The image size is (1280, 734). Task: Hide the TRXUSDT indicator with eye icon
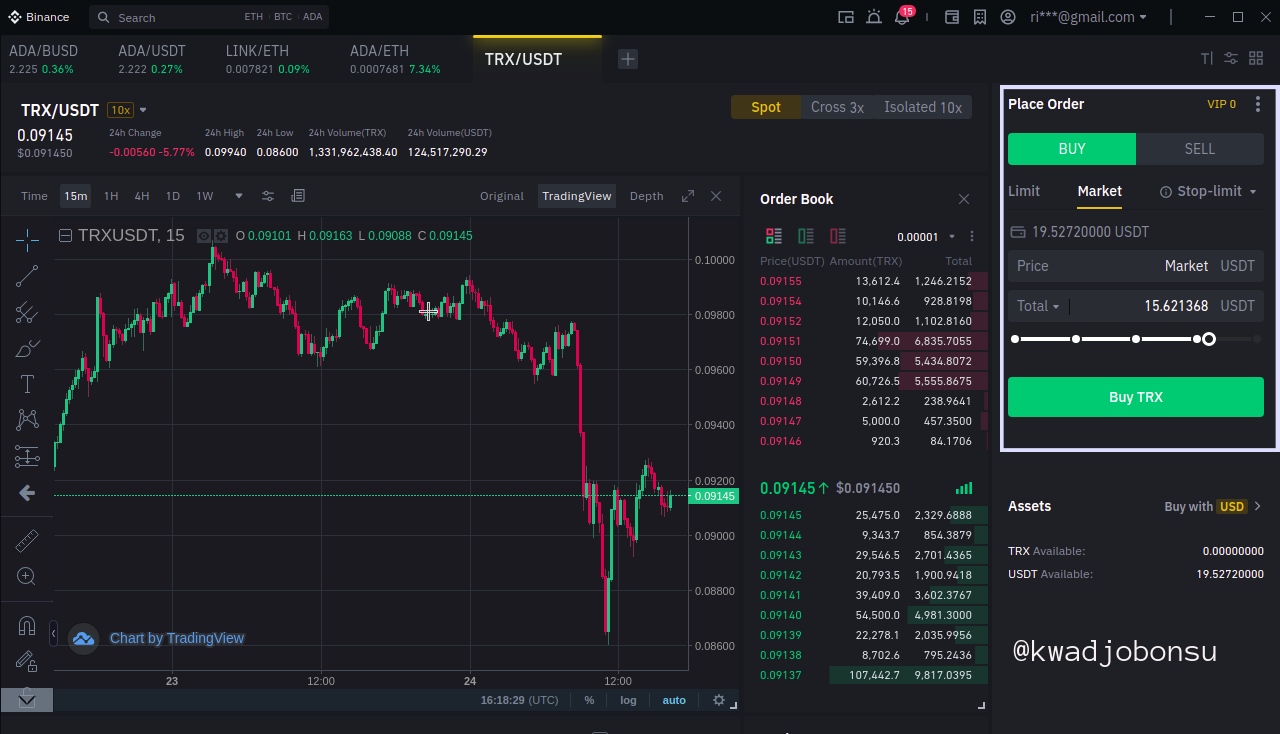pos(204,236)
